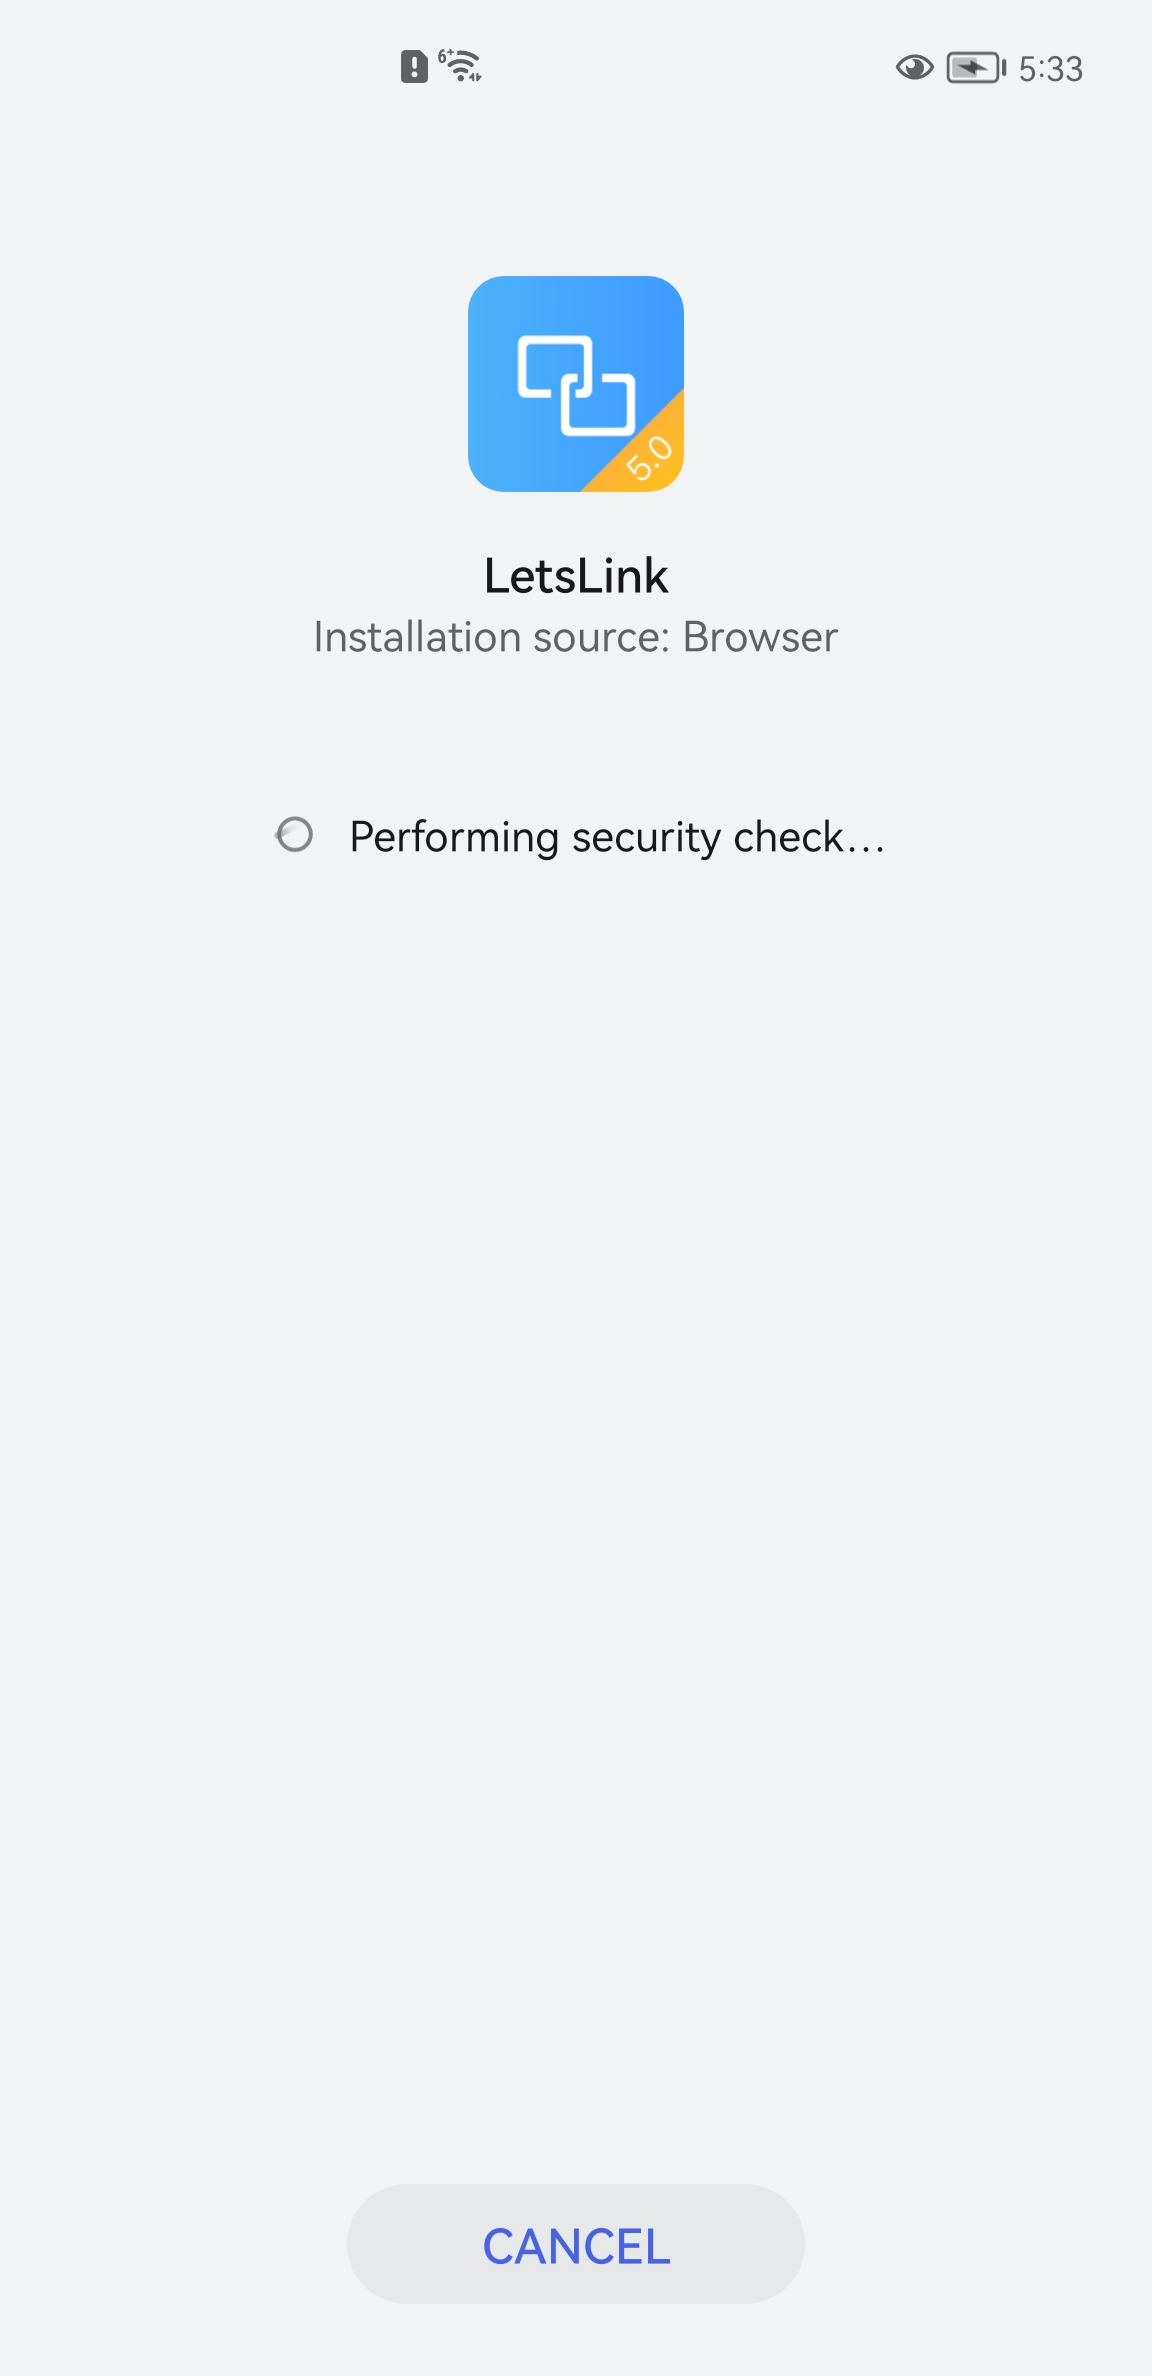Tap the Wi-Fi 6 signal icon
Viewport: 1152px width, 2376px height.
(461, 66)
